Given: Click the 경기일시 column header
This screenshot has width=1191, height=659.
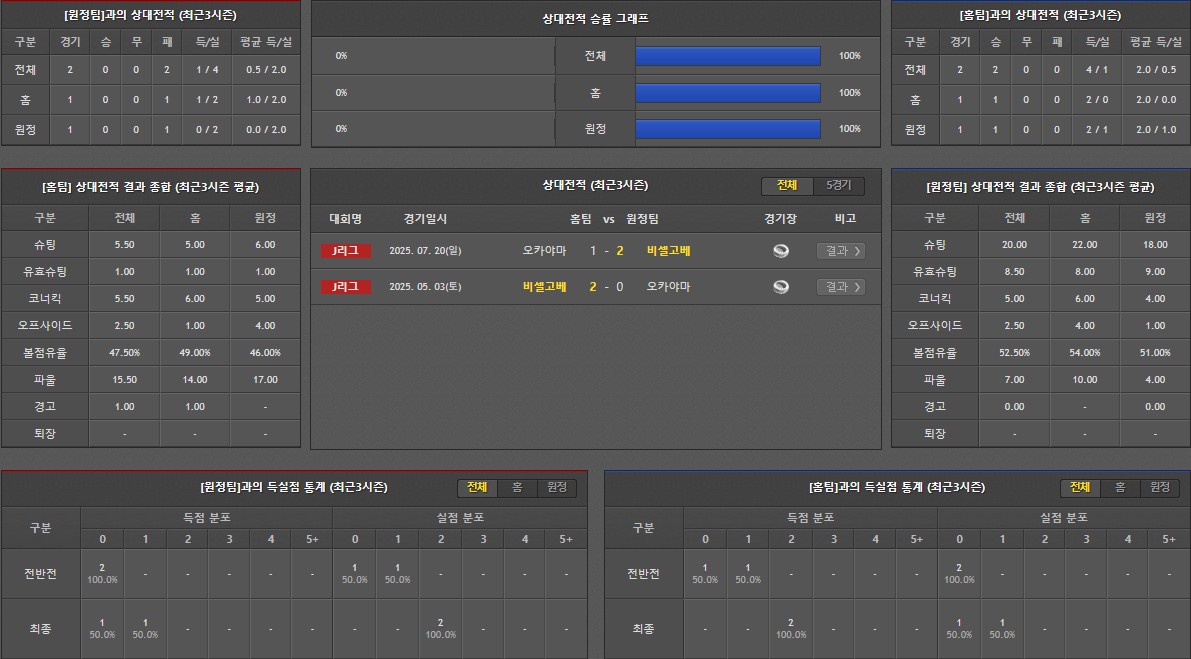Looking at the screenshot, I should tap(426, 219).
